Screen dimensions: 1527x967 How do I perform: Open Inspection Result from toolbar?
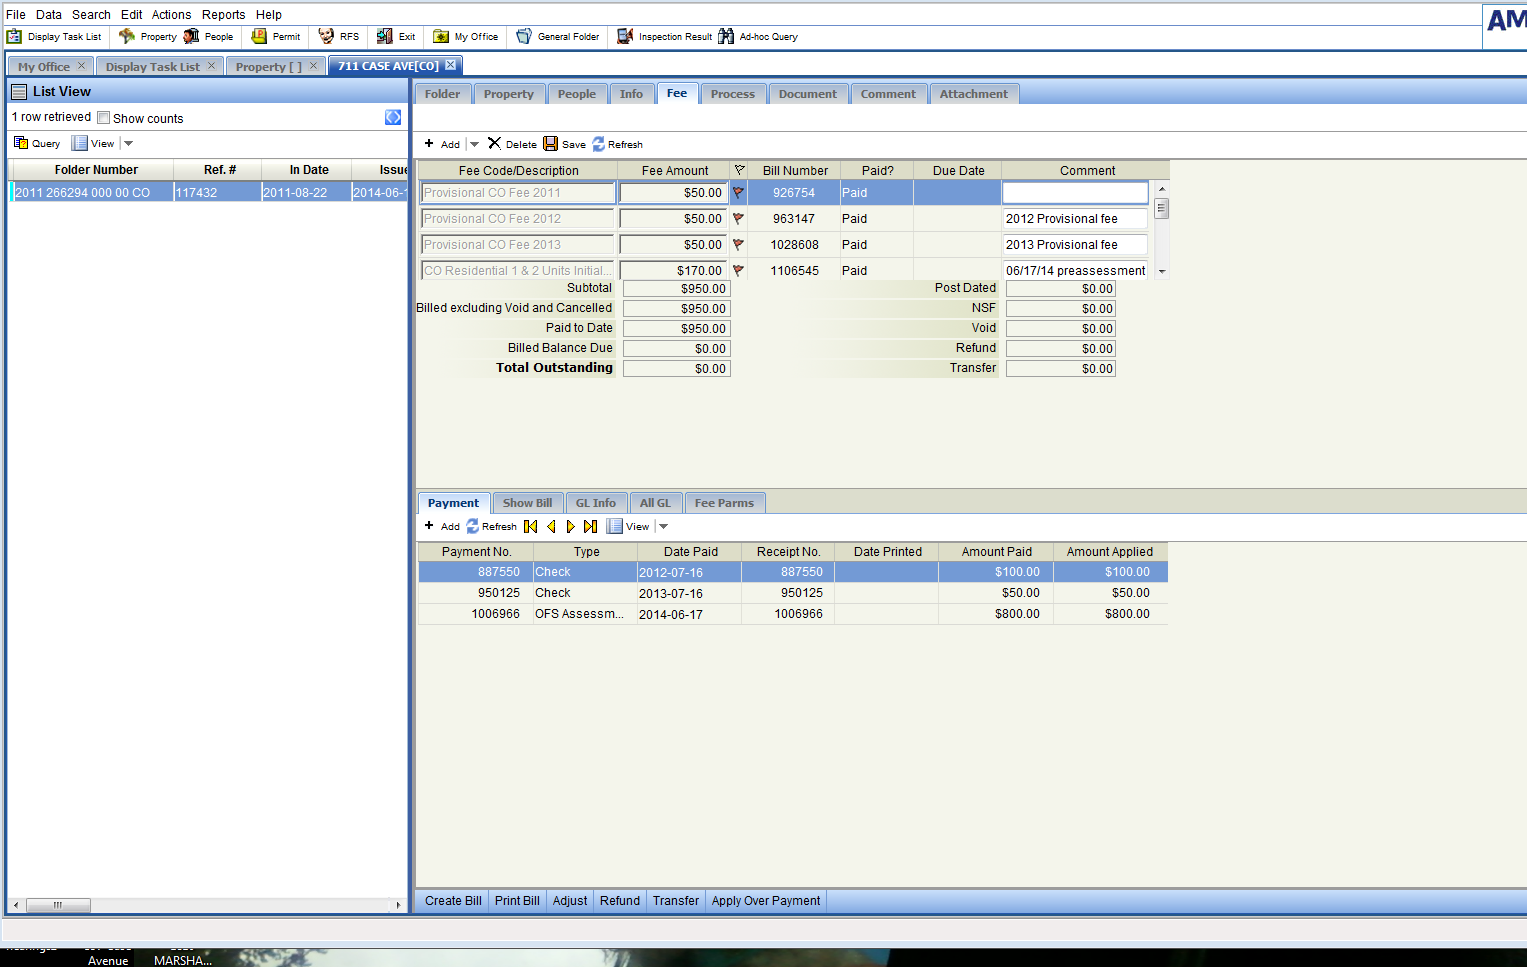(626, 37)
